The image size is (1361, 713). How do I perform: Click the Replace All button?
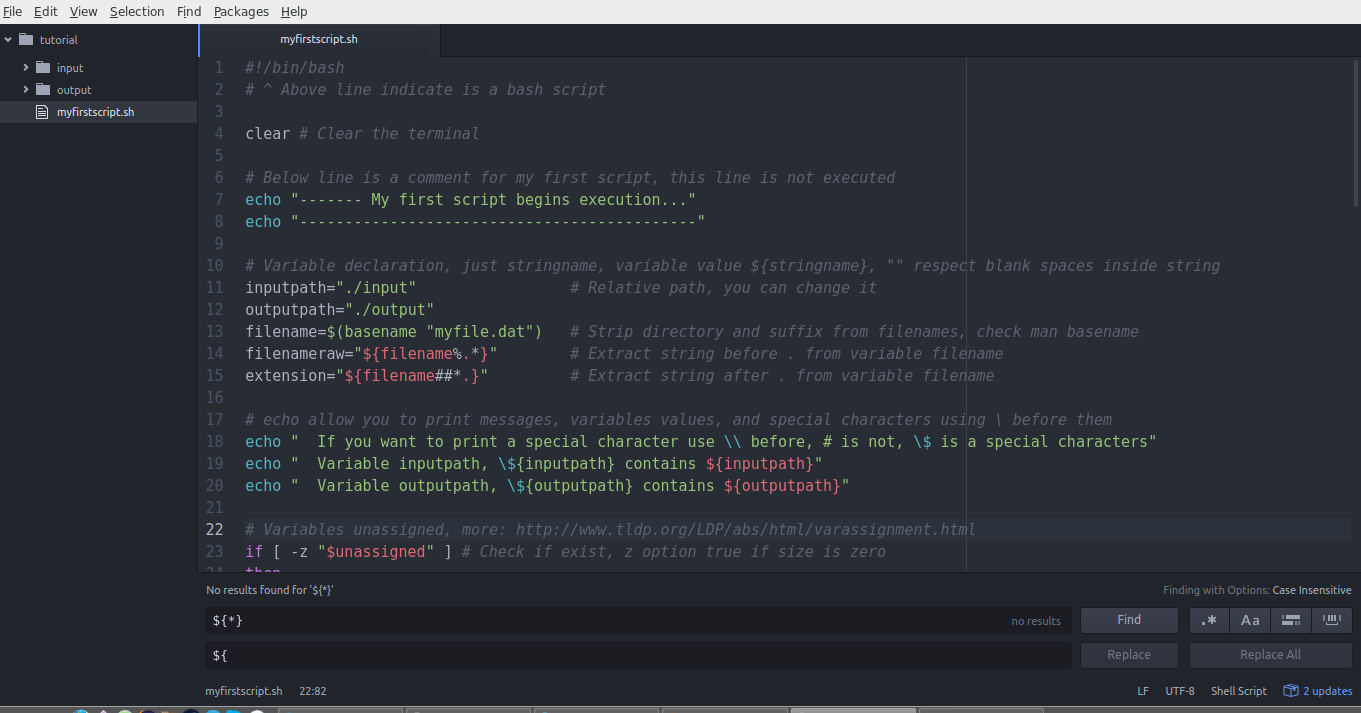pos(1270,655)
